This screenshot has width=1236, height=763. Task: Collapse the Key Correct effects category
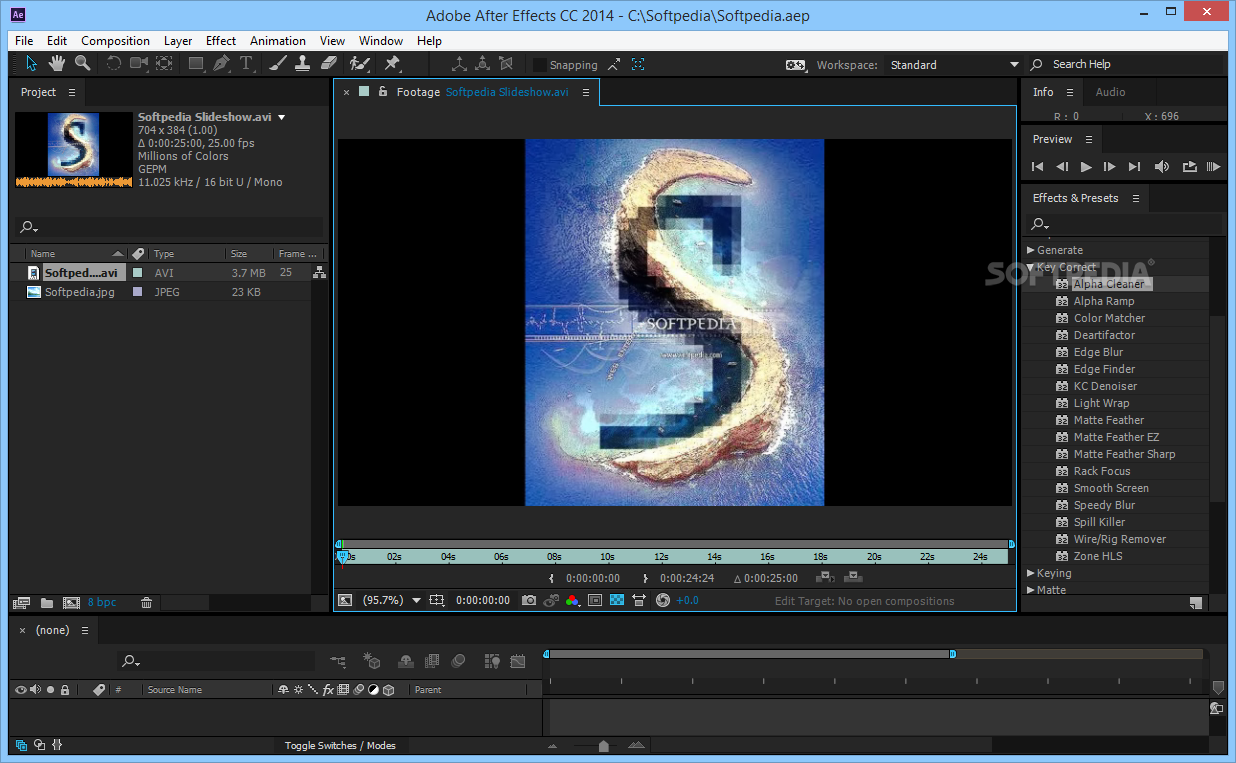pyautogui.click(x=1031, y=267)
